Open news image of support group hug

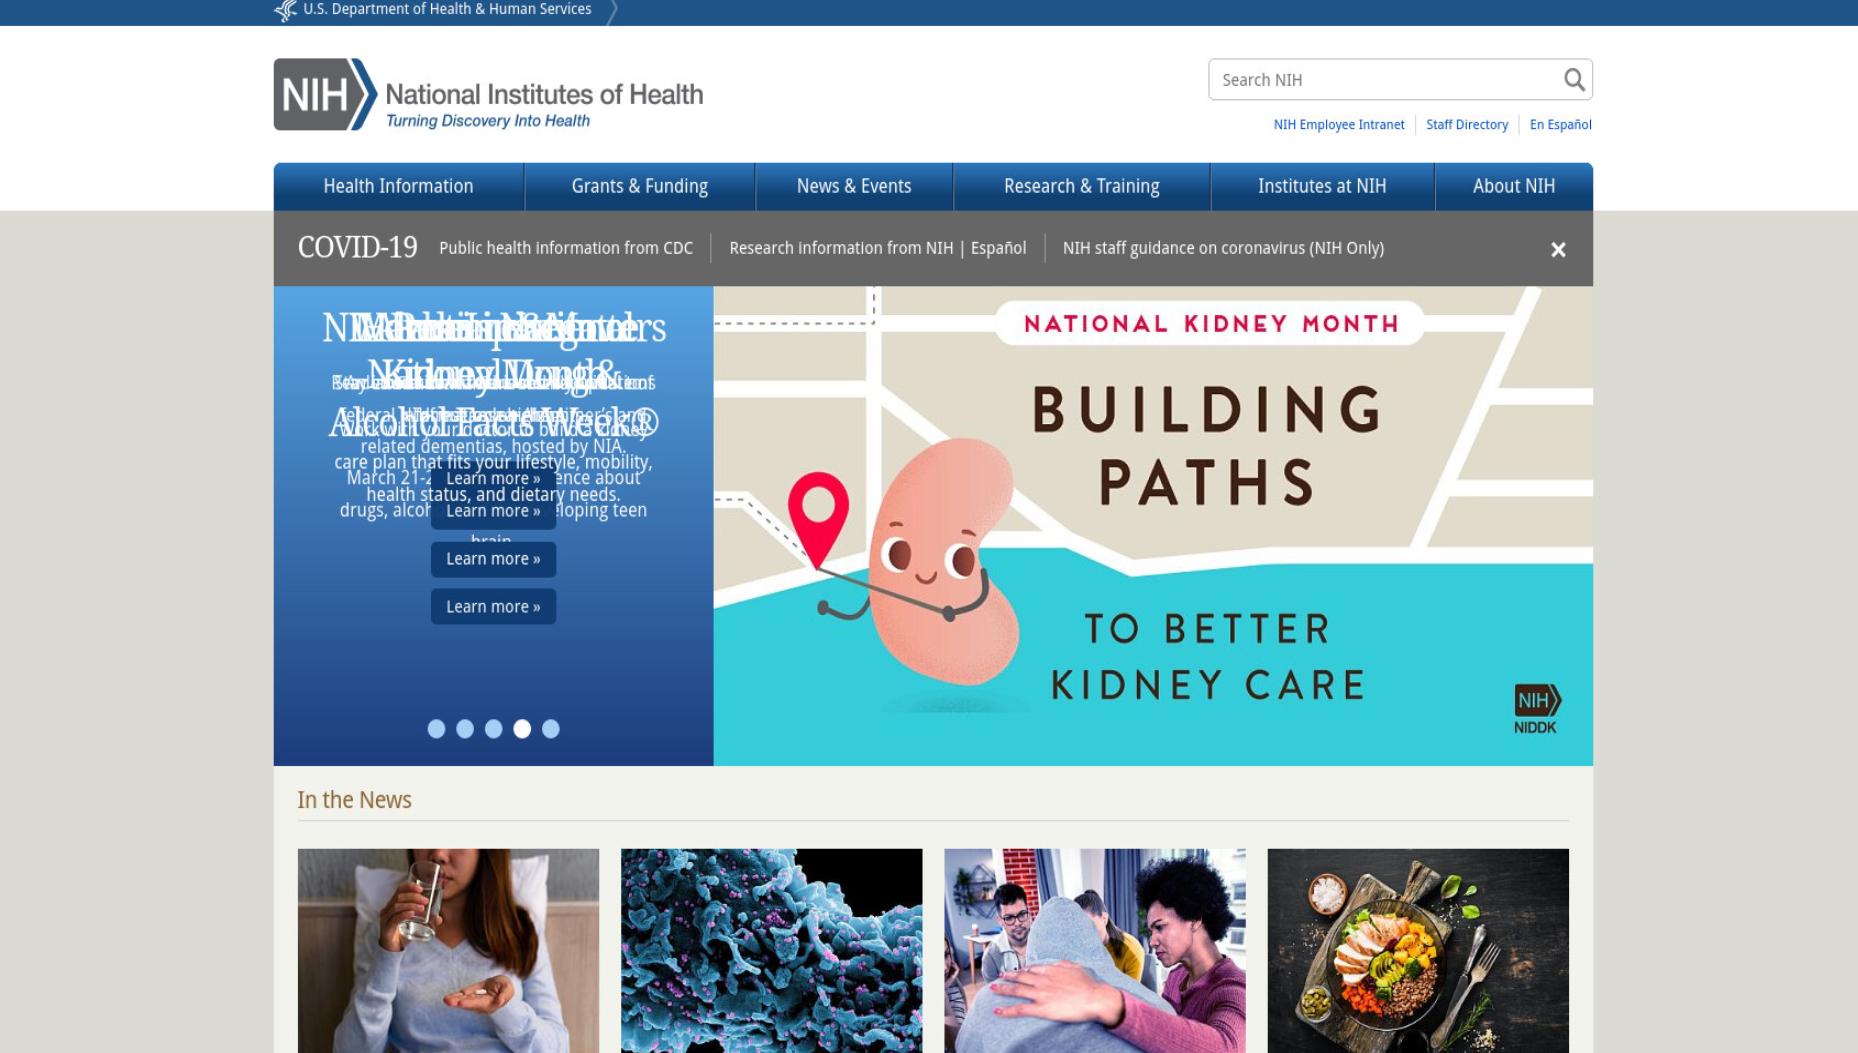click(1095, 950)
